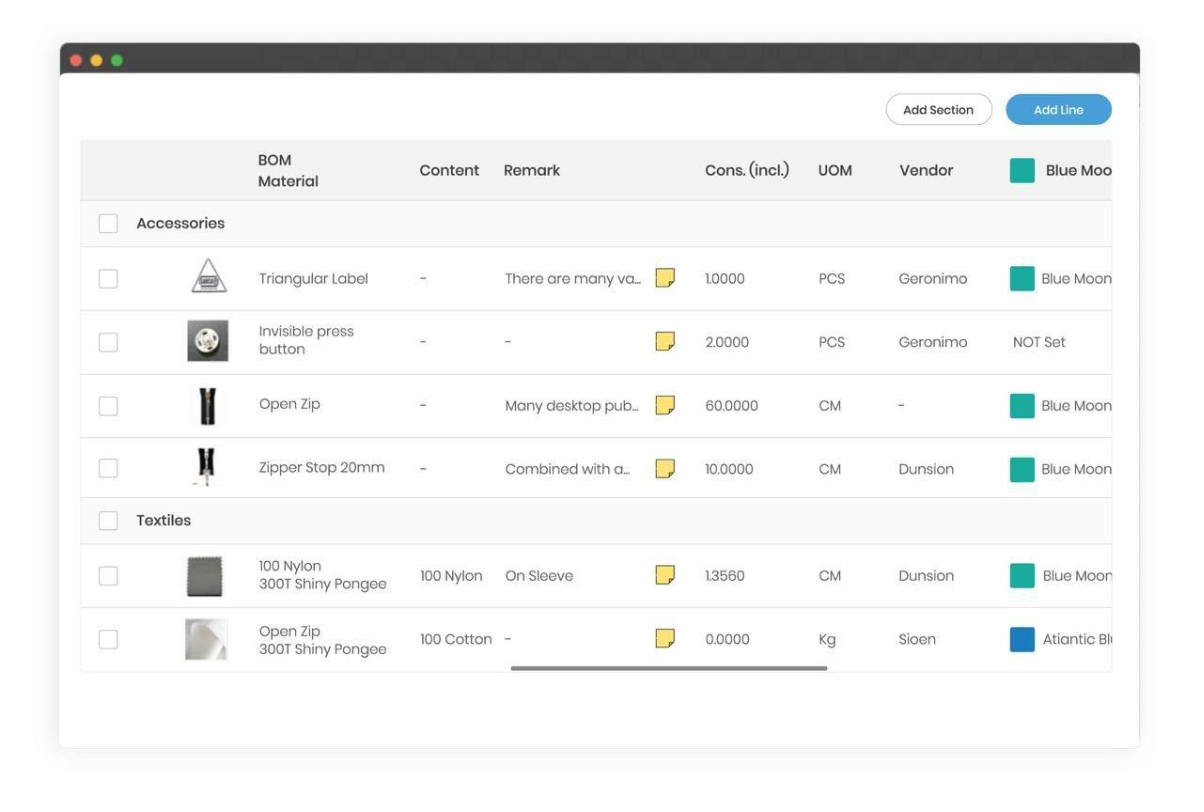This screenshot has height=812, width=1204.
Task: Open the note icon for Zipper Stop 20mm
Action: coord(665,468)
